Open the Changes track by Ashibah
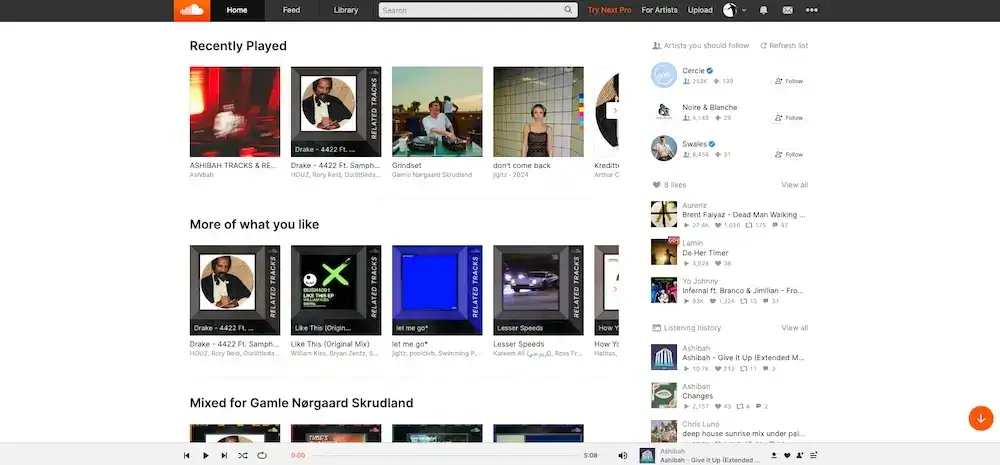Viewport: 1000px width, 465px height. click(x=698, y=396)
